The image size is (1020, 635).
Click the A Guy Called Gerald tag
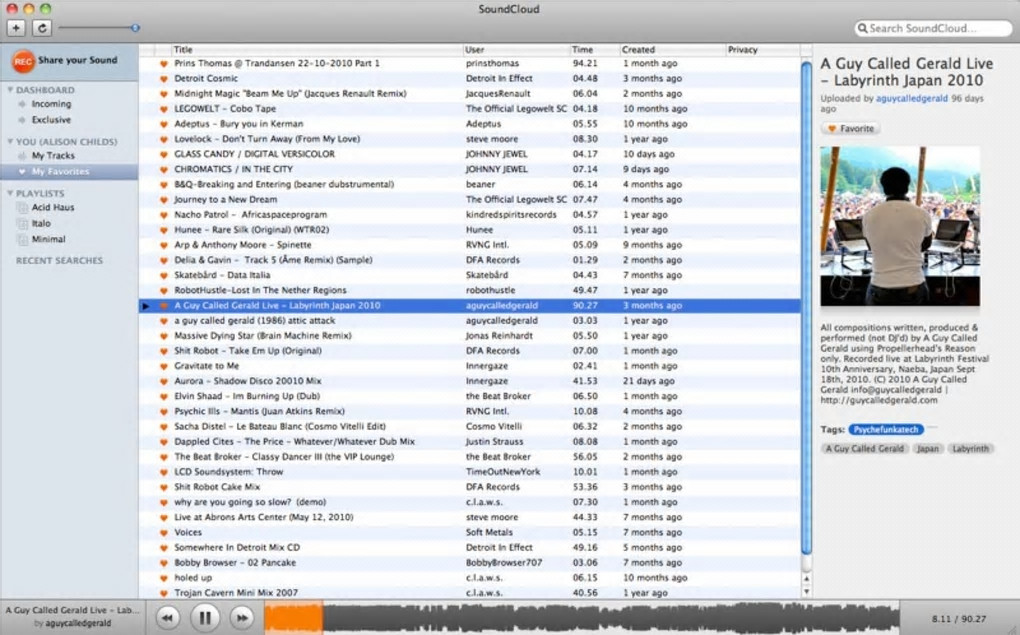pyautogui.click(x=865, y=449)
